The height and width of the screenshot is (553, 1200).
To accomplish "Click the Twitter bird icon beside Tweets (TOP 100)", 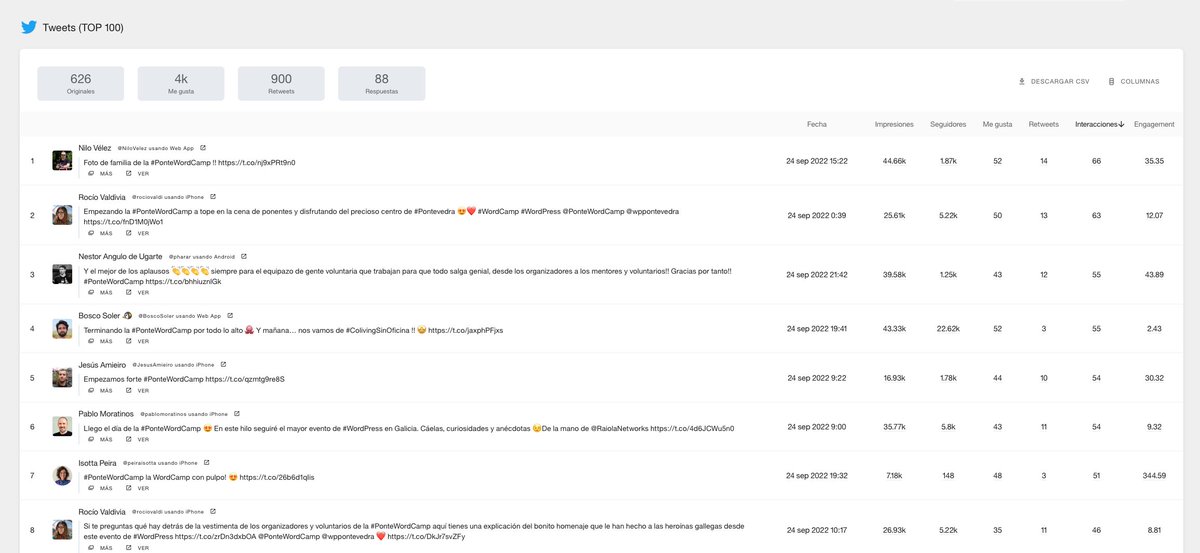I will click(x=29, y=27).
